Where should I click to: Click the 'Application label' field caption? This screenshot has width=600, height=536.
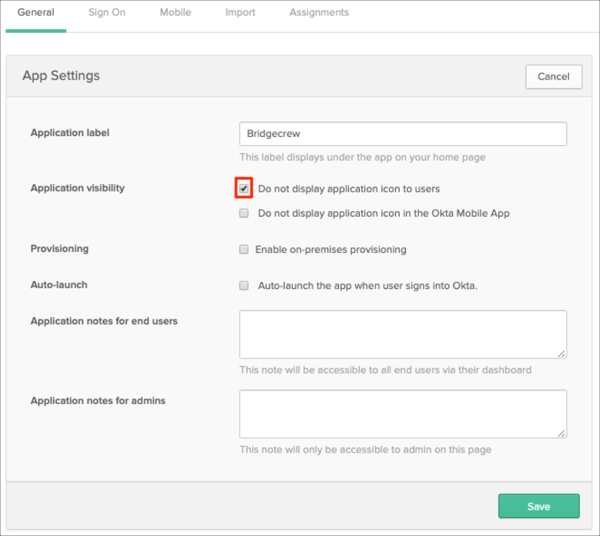[x=70, y=133]
